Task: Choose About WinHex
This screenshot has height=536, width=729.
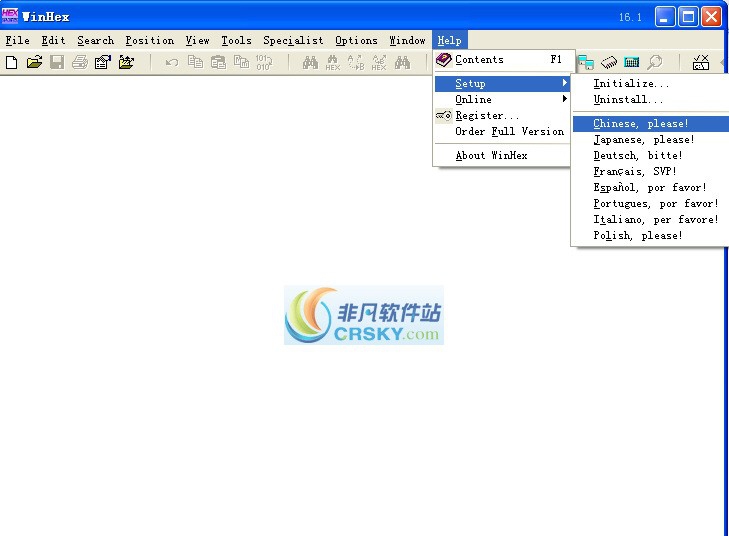Action: [x=502, y=156]
